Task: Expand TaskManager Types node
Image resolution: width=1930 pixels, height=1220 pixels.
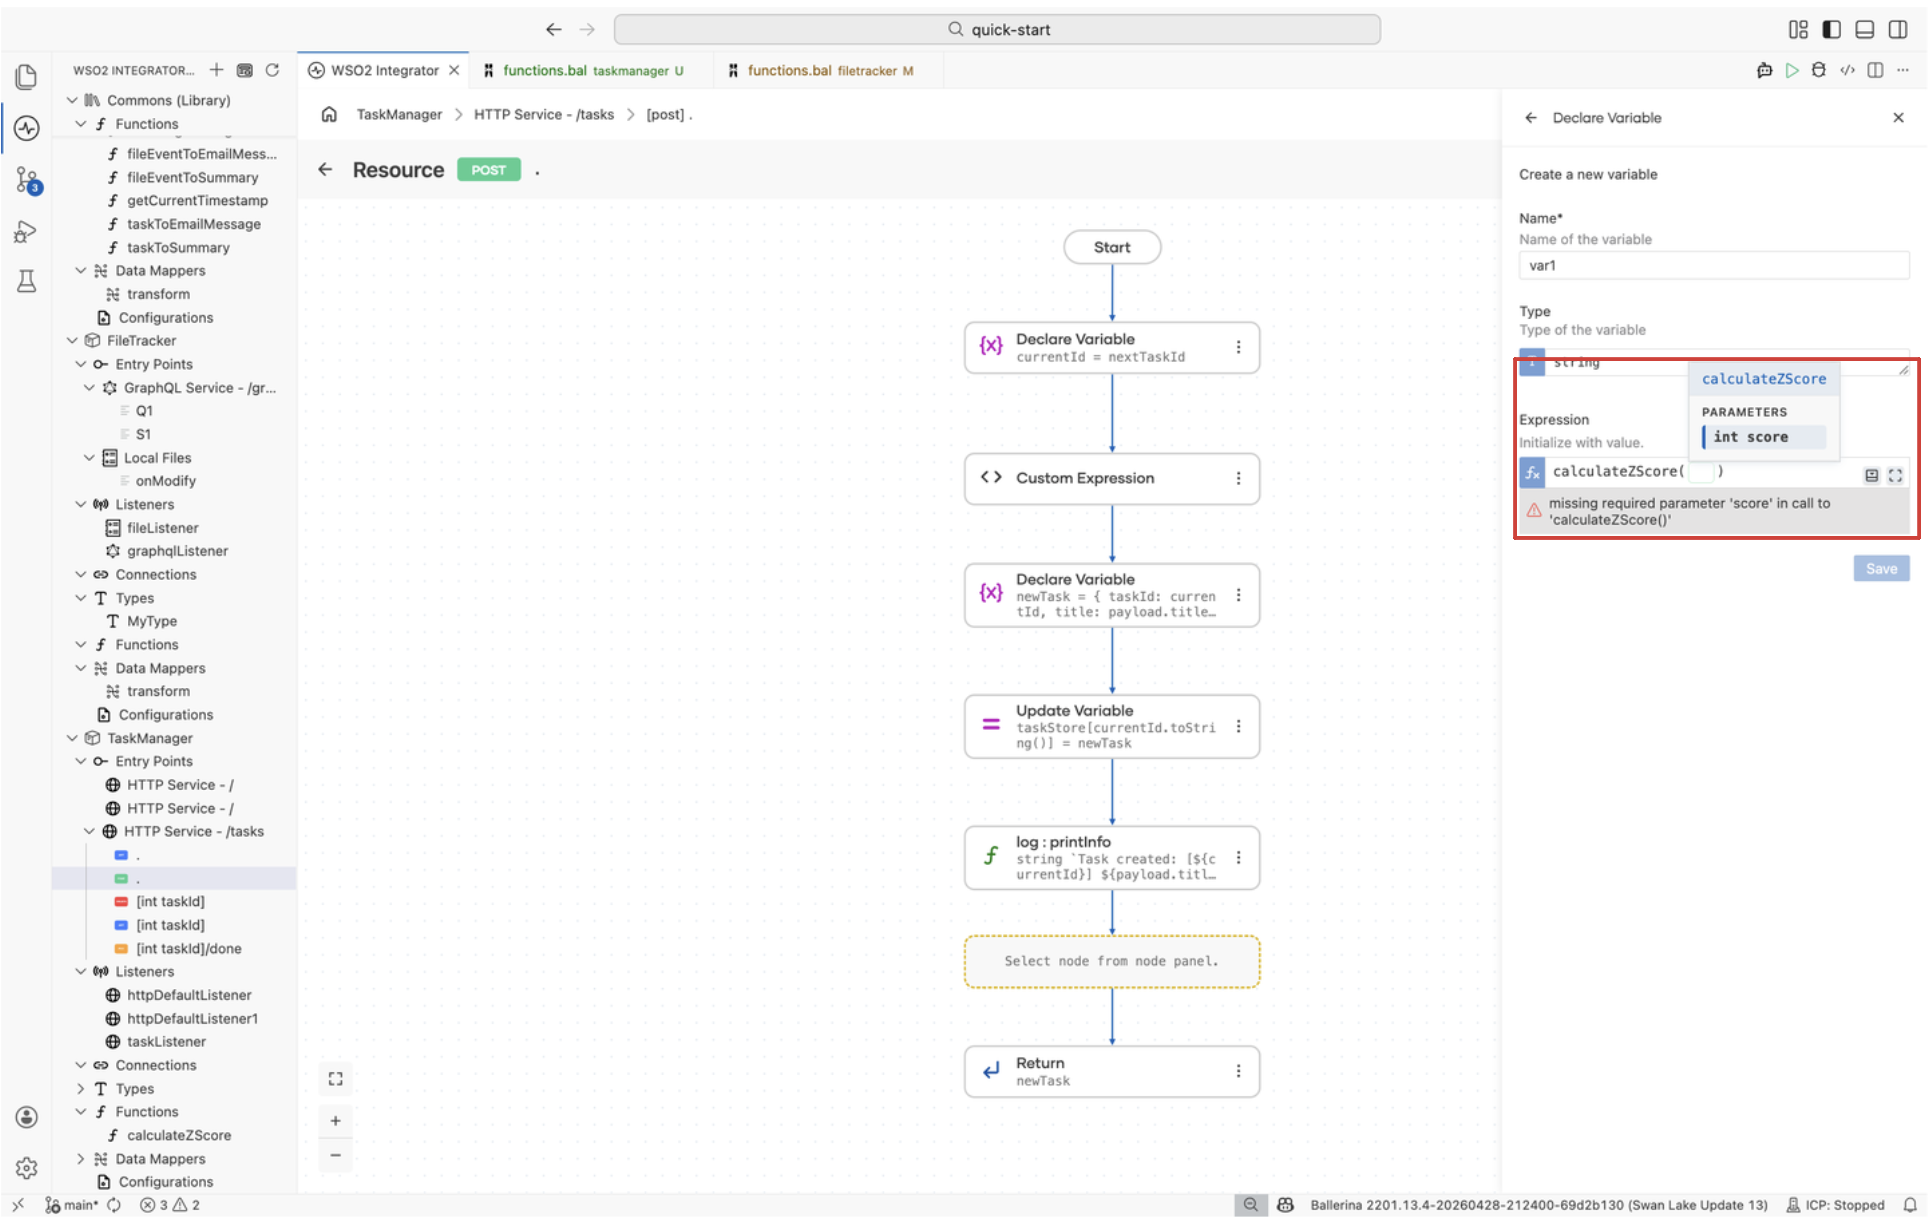Action: (x=80, y=1088)
